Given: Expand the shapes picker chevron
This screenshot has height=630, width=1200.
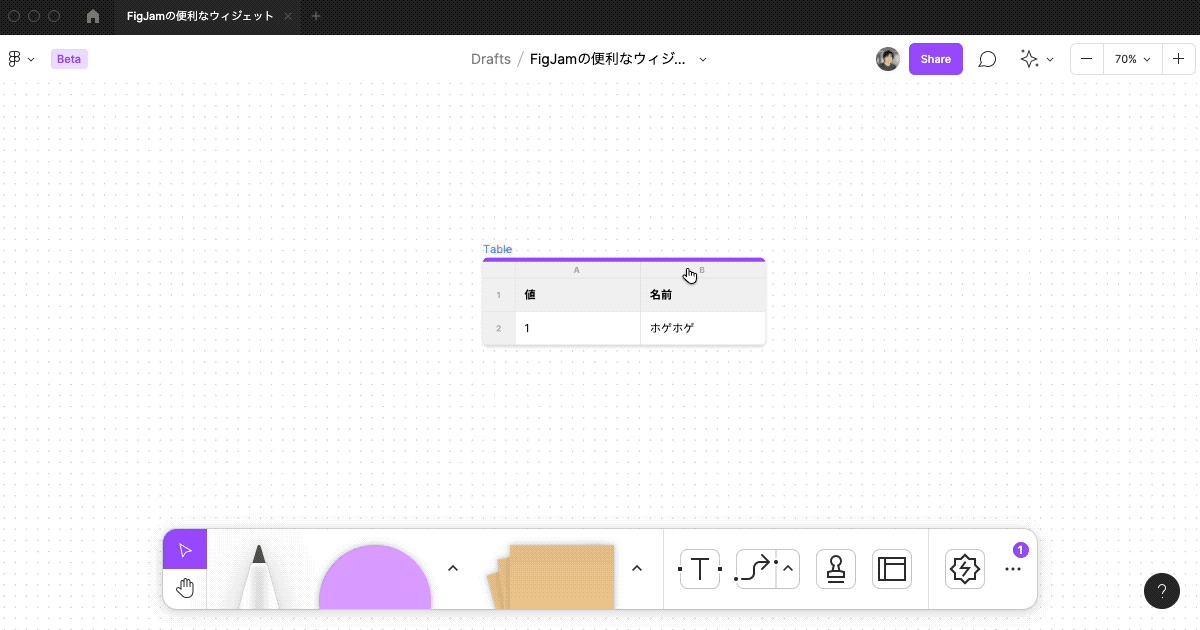Looking at the screenshot, I should 453,567.
